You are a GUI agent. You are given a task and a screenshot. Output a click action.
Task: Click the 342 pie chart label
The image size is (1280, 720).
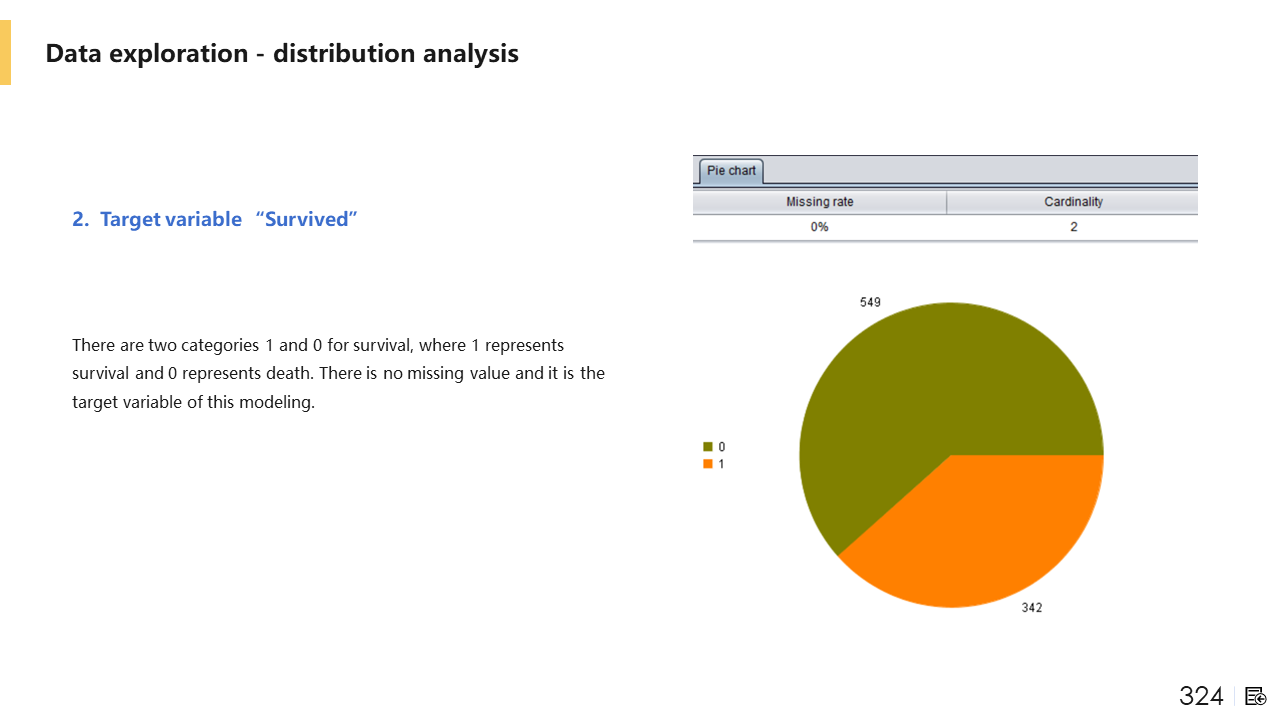1032,607
